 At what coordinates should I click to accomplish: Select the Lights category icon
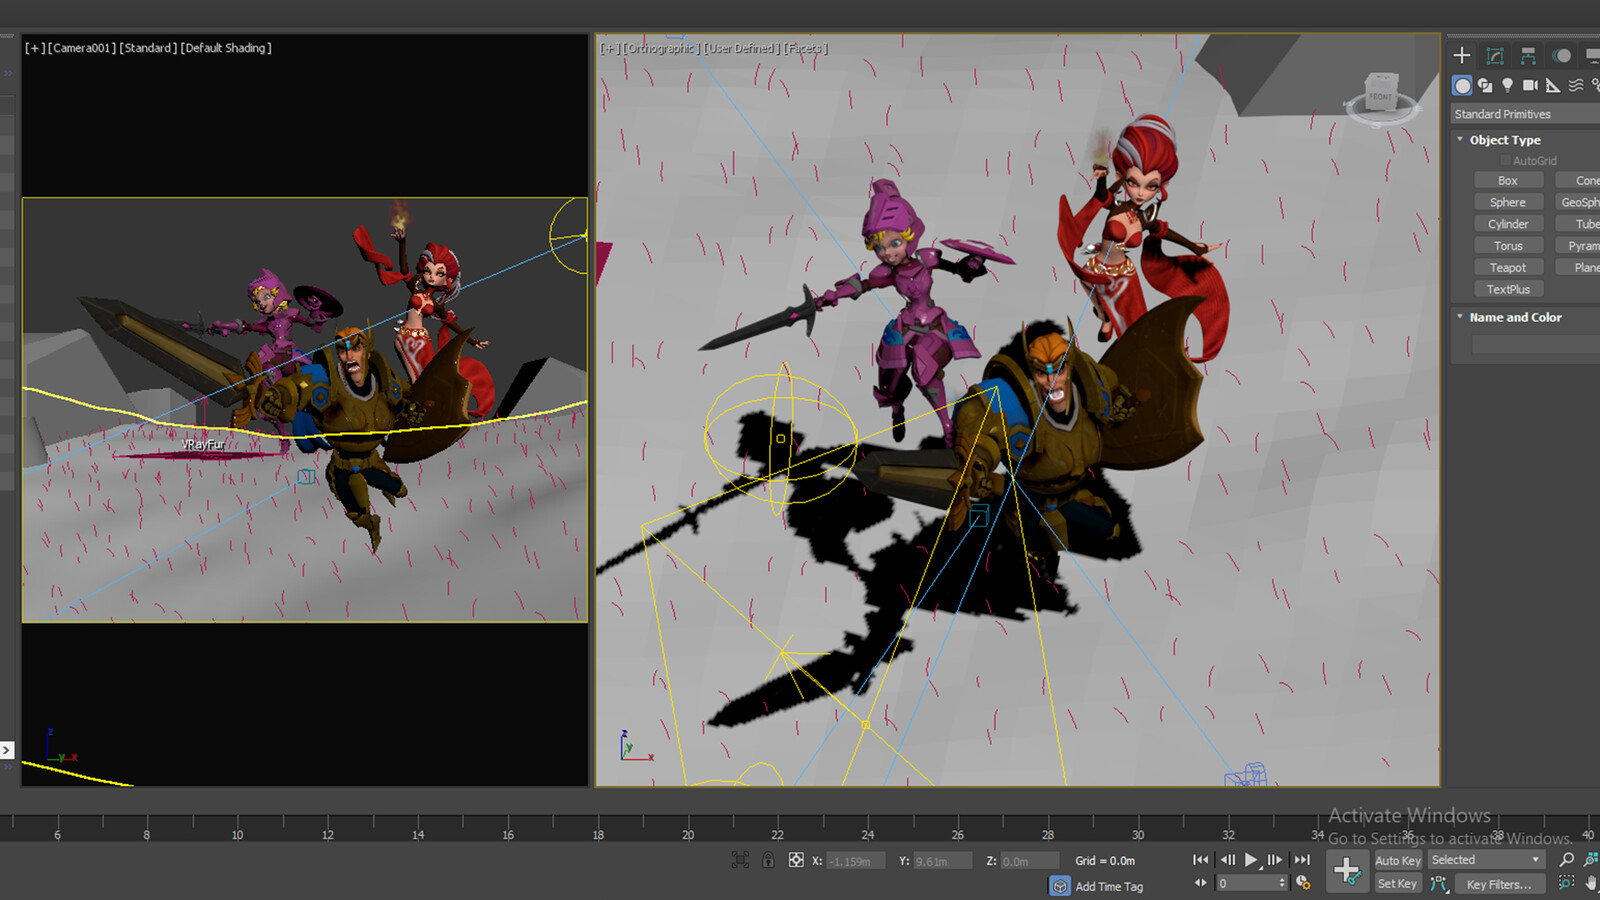1508,86
